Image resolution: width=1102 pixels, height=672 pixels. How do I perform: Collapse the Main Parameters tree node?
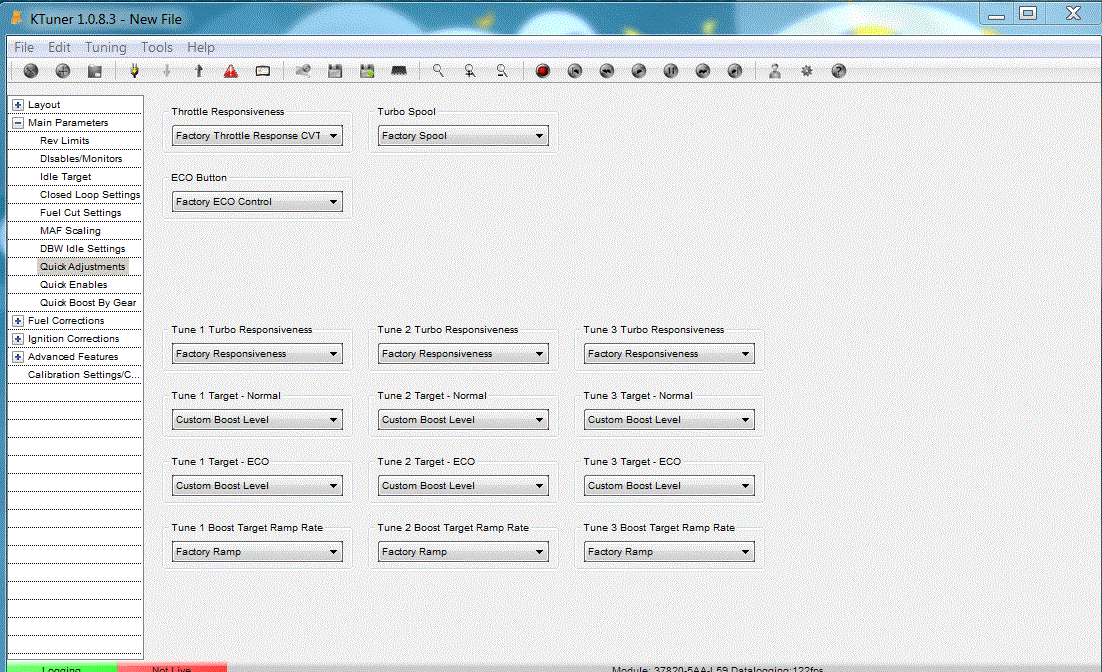(18, 123)
